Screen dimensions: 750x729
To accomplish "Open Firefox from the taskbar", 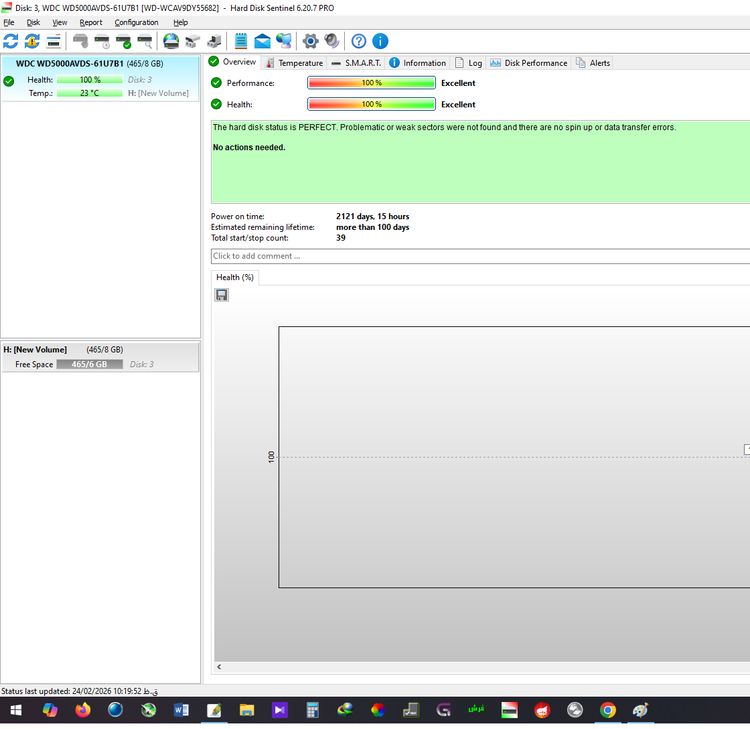I will coord(82,710).
